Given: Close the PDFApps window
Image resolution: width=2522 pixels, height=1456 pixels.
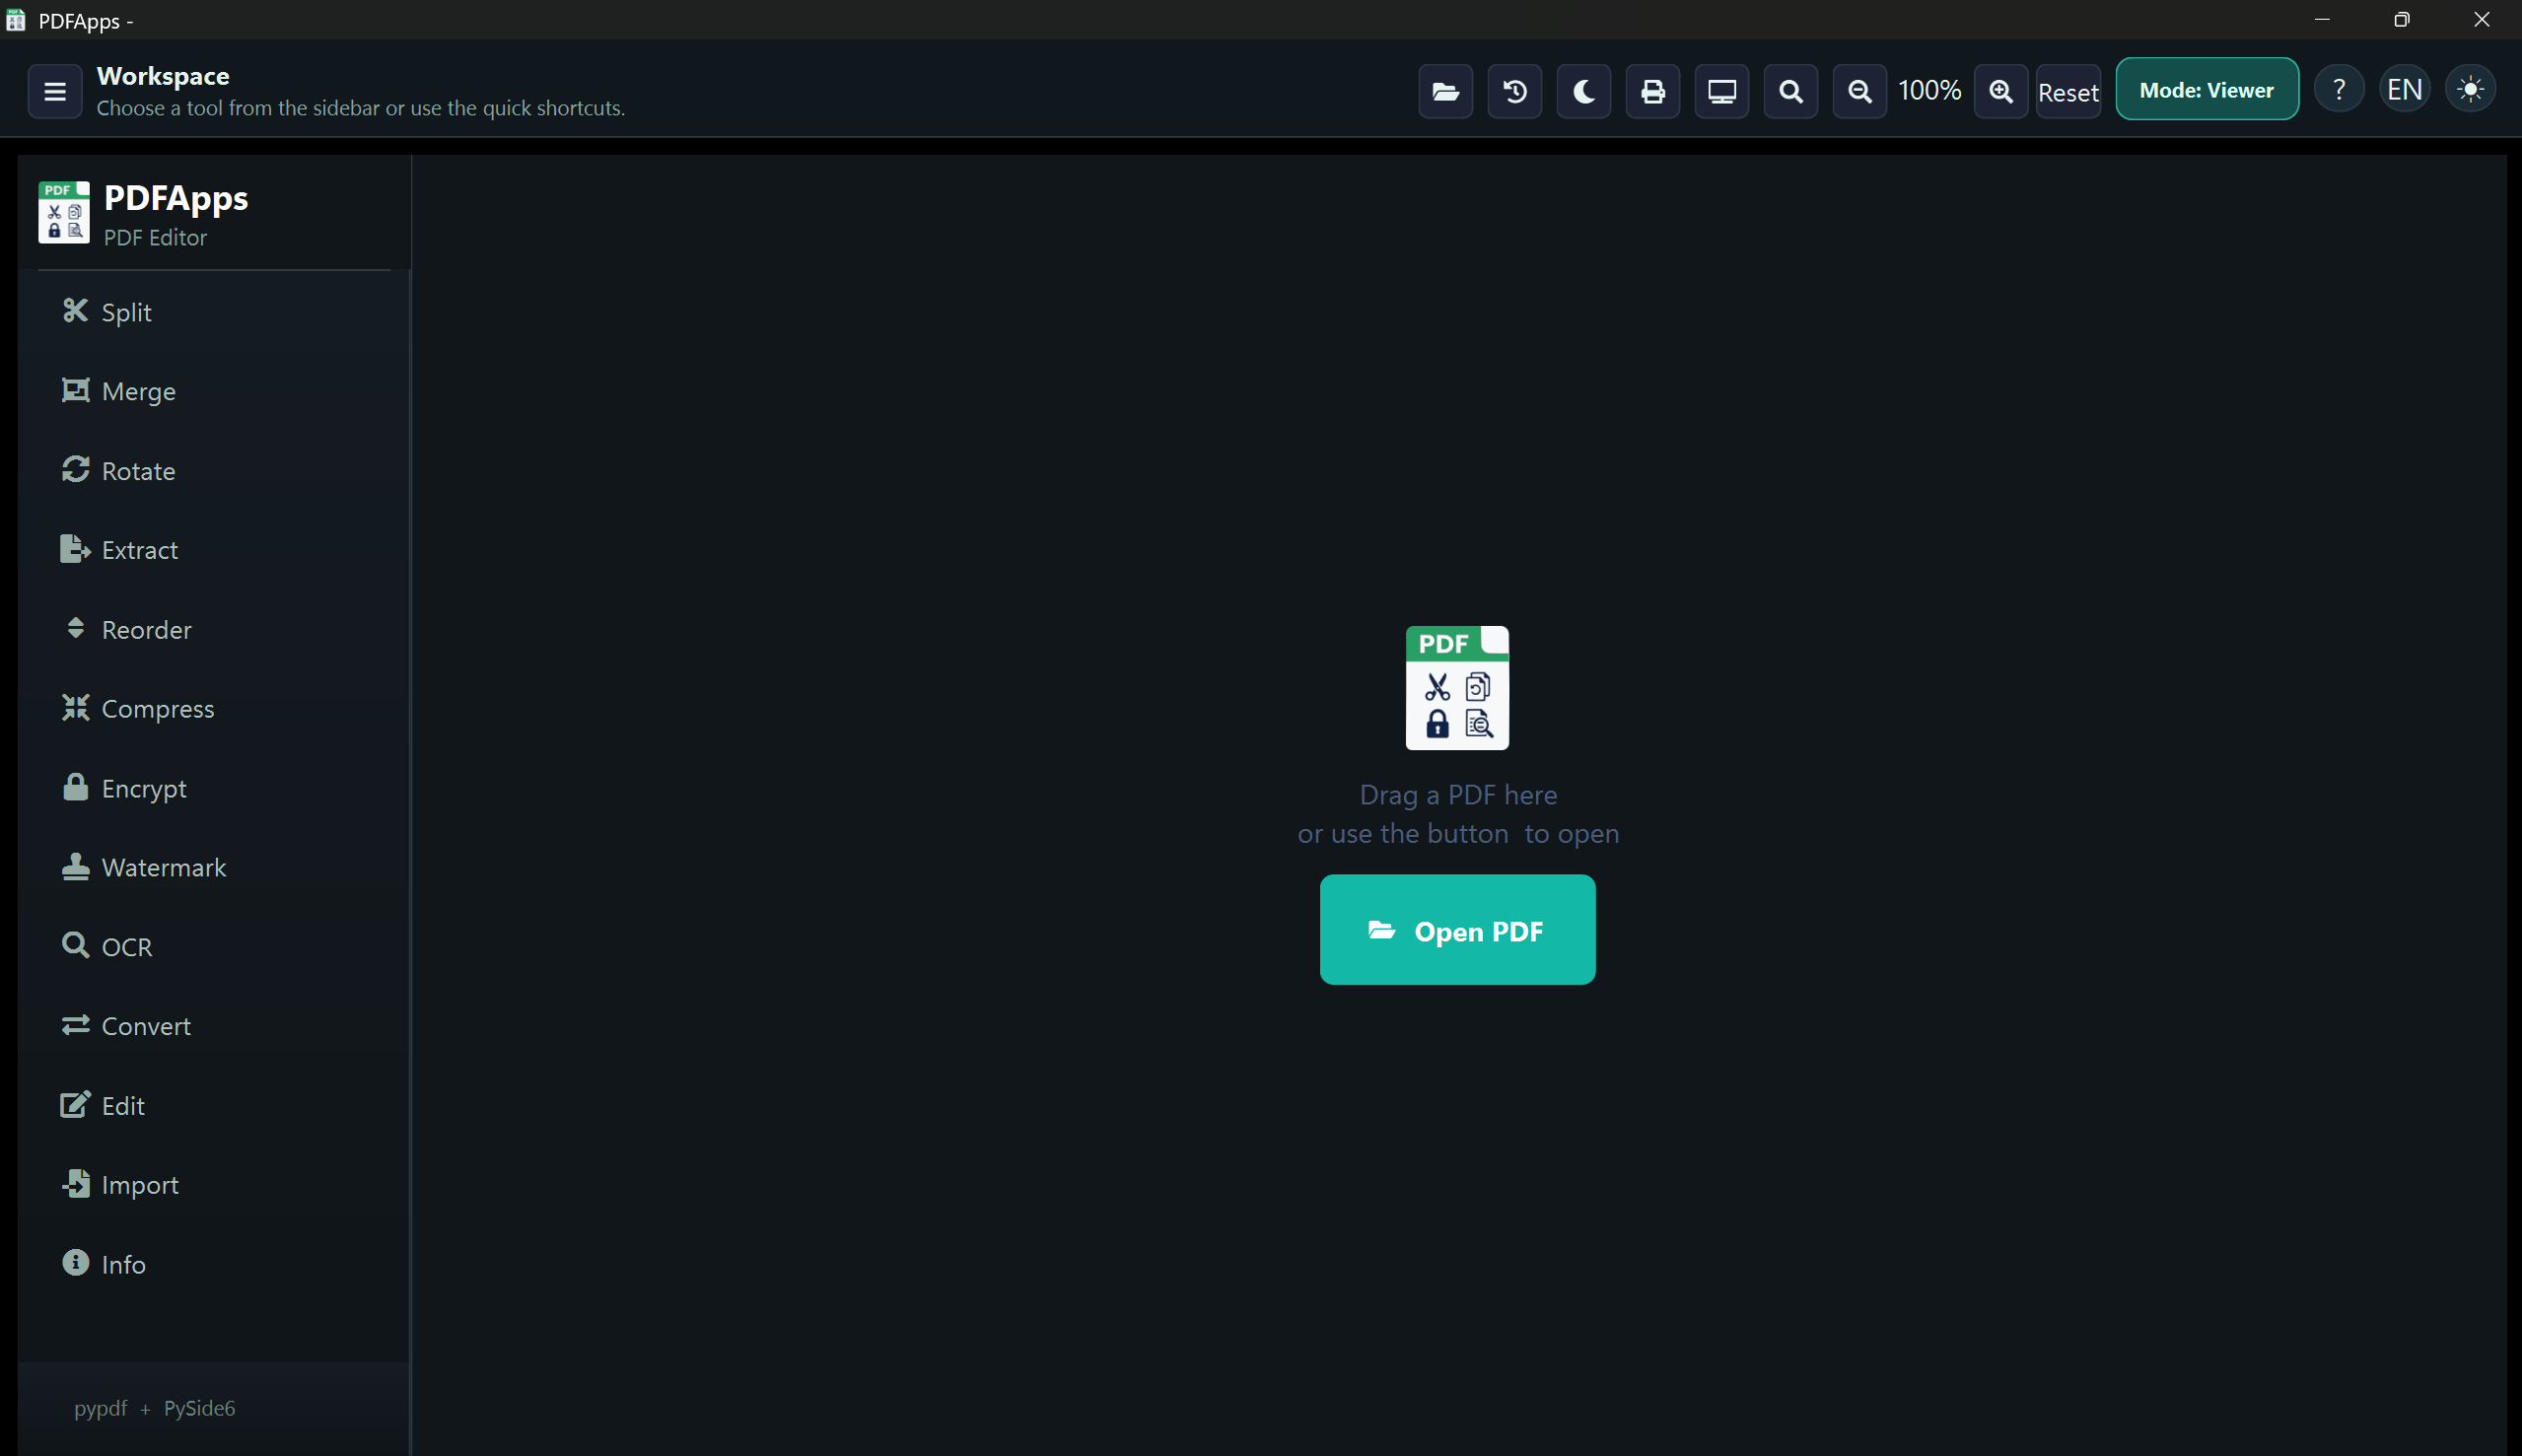Looking at the screenshot, I should click(2482, 19).
